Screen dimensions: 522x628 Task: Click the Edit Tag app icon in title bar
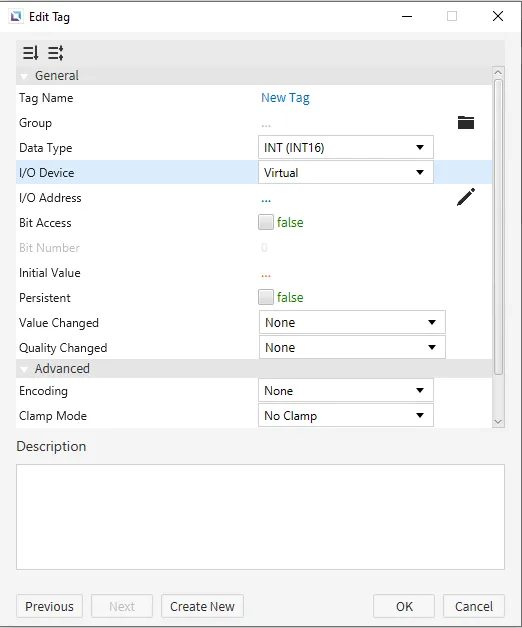(16, 16)
